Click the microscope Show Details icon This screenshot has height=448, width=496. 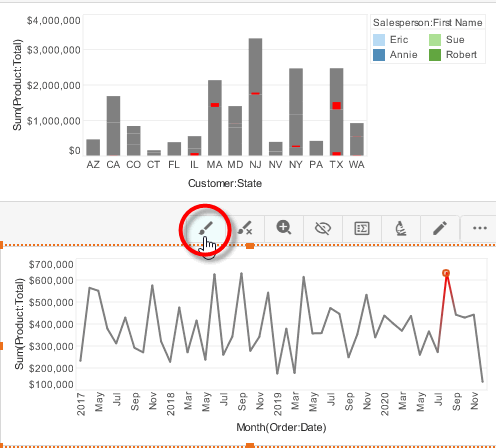point(401,228)
